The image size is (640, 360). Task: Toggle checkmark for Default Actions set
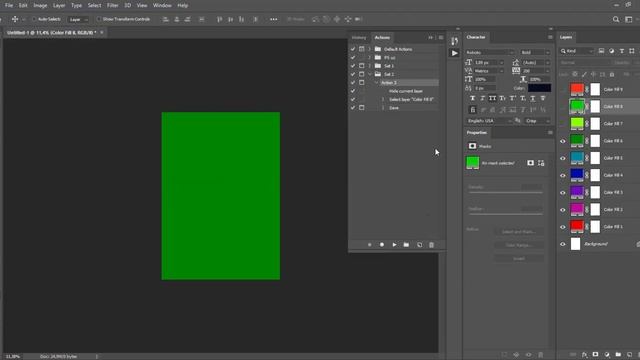pos(353,49)
